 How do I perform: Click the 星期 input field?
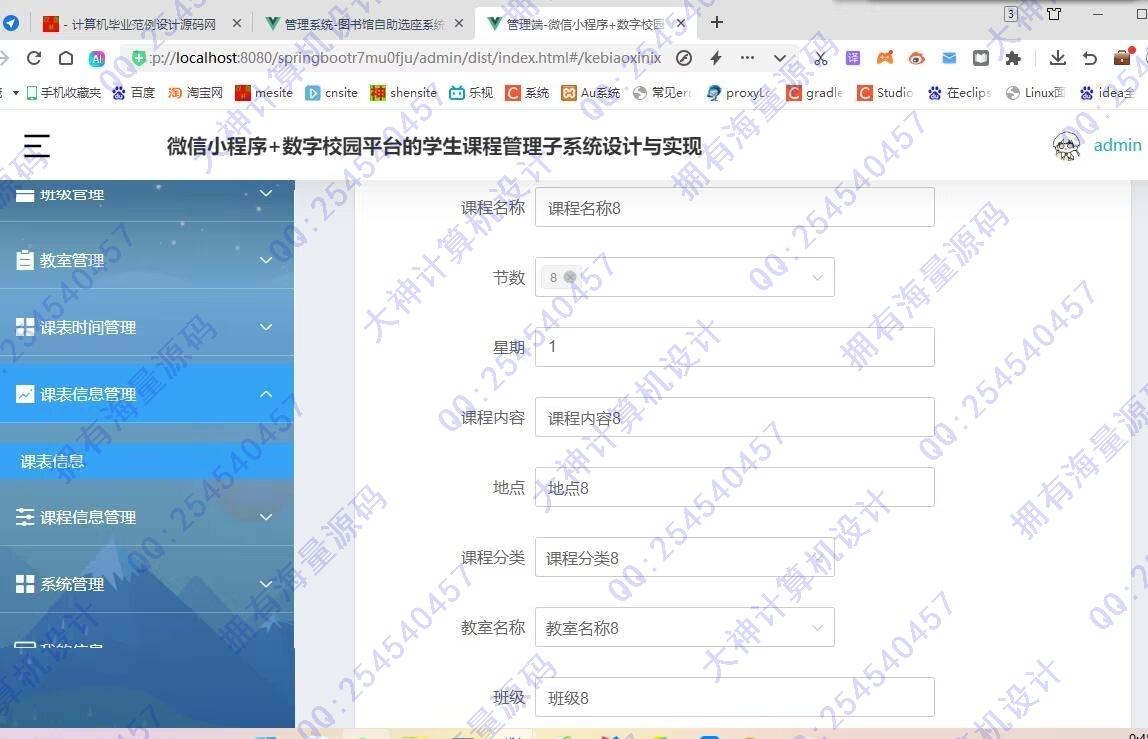click(x=734, y=346)
